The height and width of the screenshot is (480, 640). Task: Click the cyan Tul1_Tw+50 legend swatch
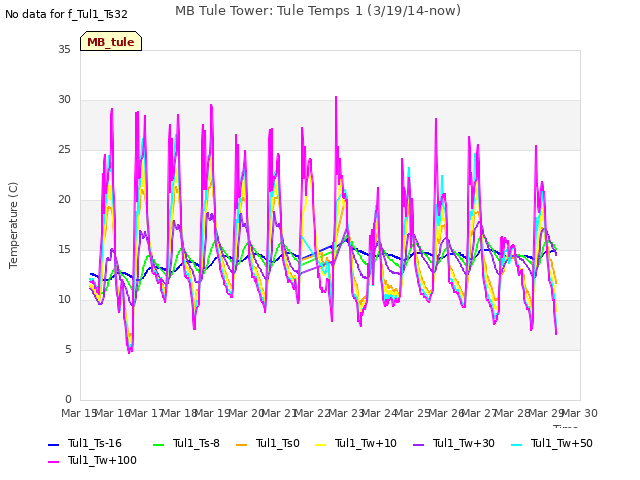(x=517, y=444)
